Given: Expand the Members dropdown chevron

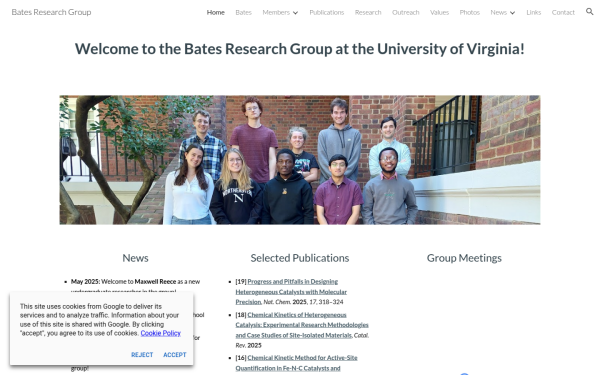Looking at the screenshot, I should coord(295,13).
